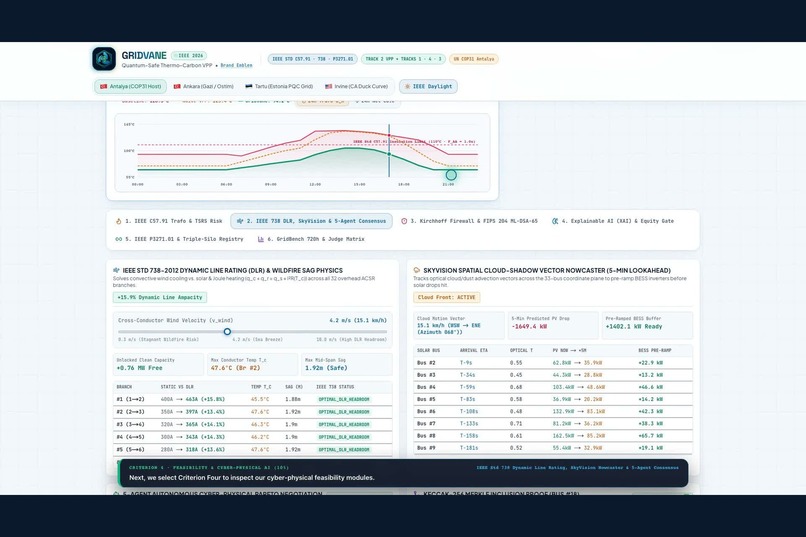Click the Cloud Front: ACTIVE badge

tap(447, 297)
